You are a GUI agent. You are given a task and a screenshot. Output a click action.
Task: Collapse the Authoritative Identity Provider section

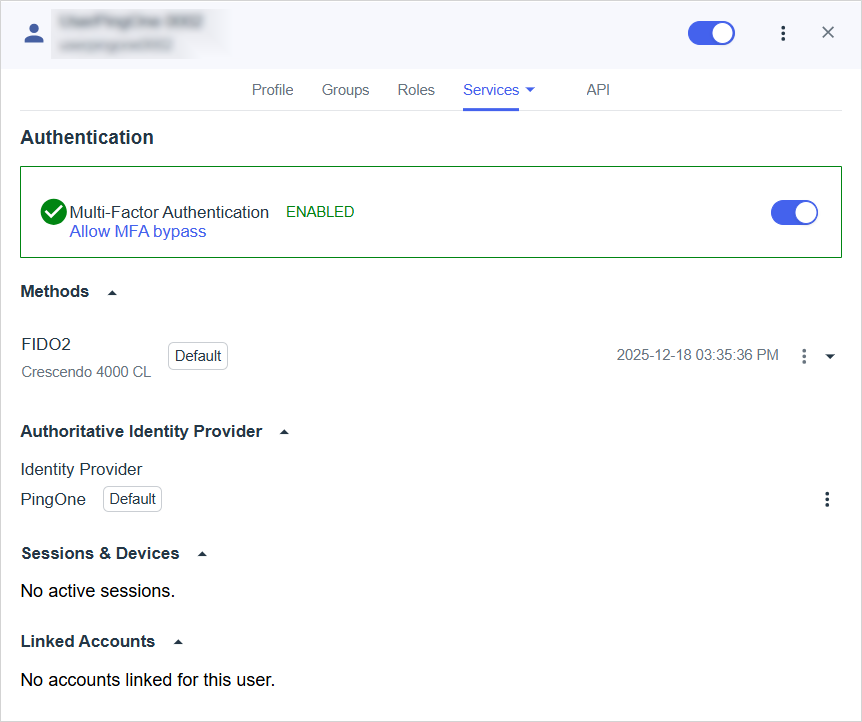tap(284, 433)
